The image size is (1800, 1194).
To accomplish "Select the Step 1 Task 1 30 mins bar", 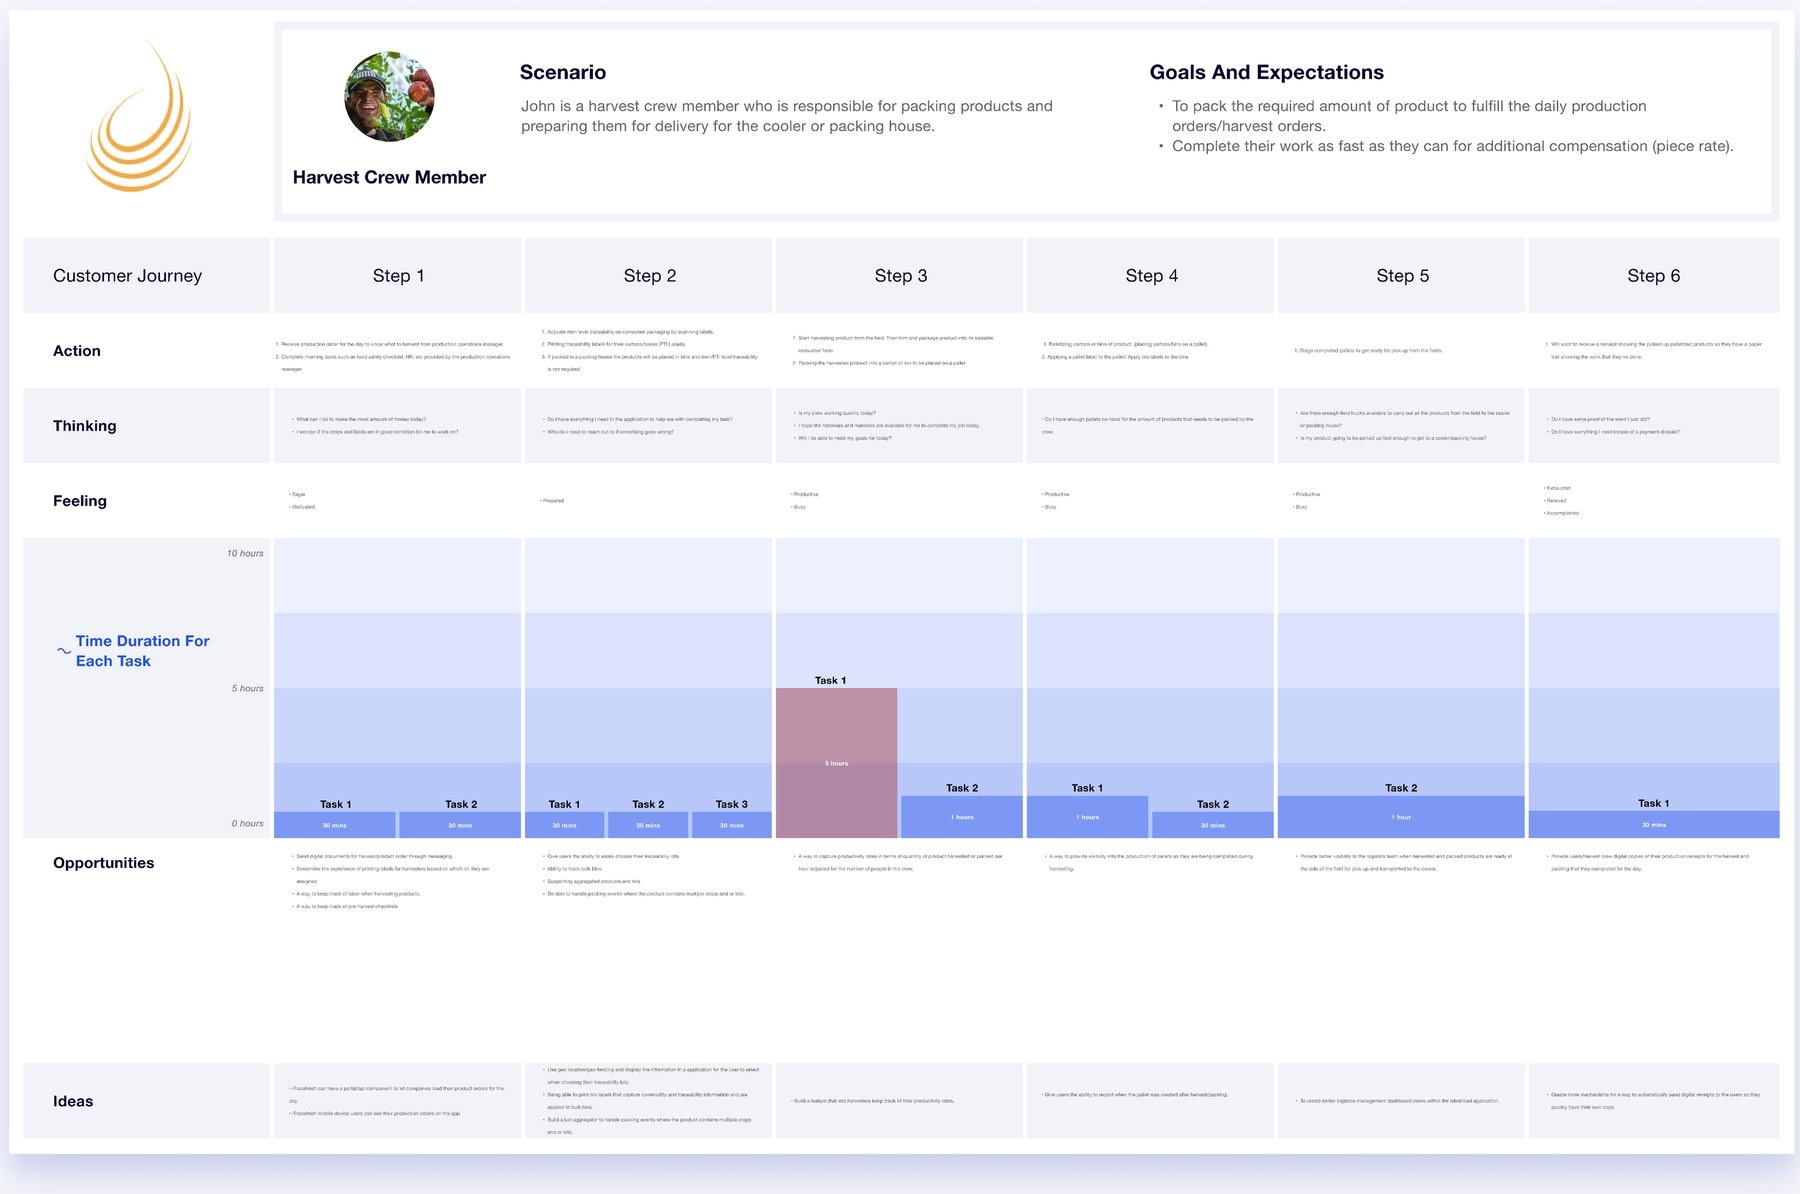I will pos(335,825).
